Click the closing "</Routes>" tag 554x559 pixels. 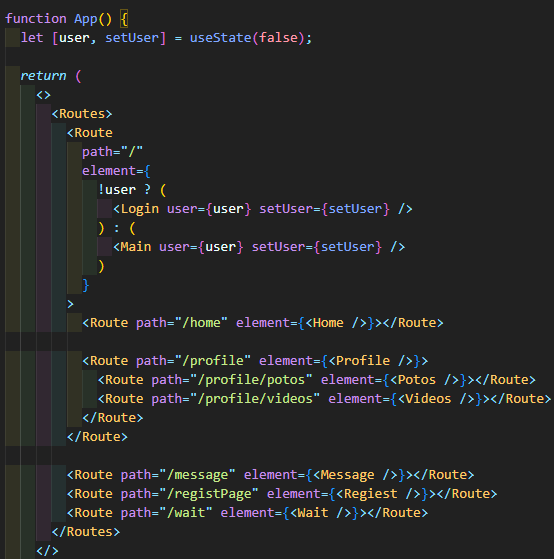(86, 532)
